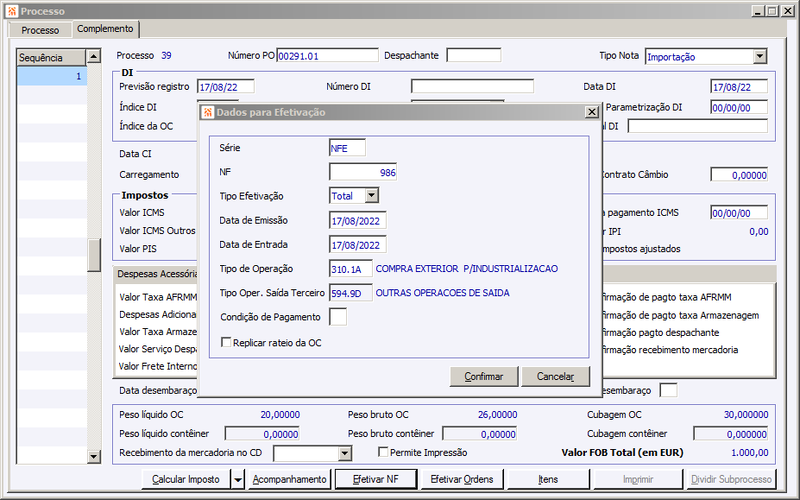Enable the Permite Impressão checkbox
This screenshot has height=500, width=800.
click(383, 452)
